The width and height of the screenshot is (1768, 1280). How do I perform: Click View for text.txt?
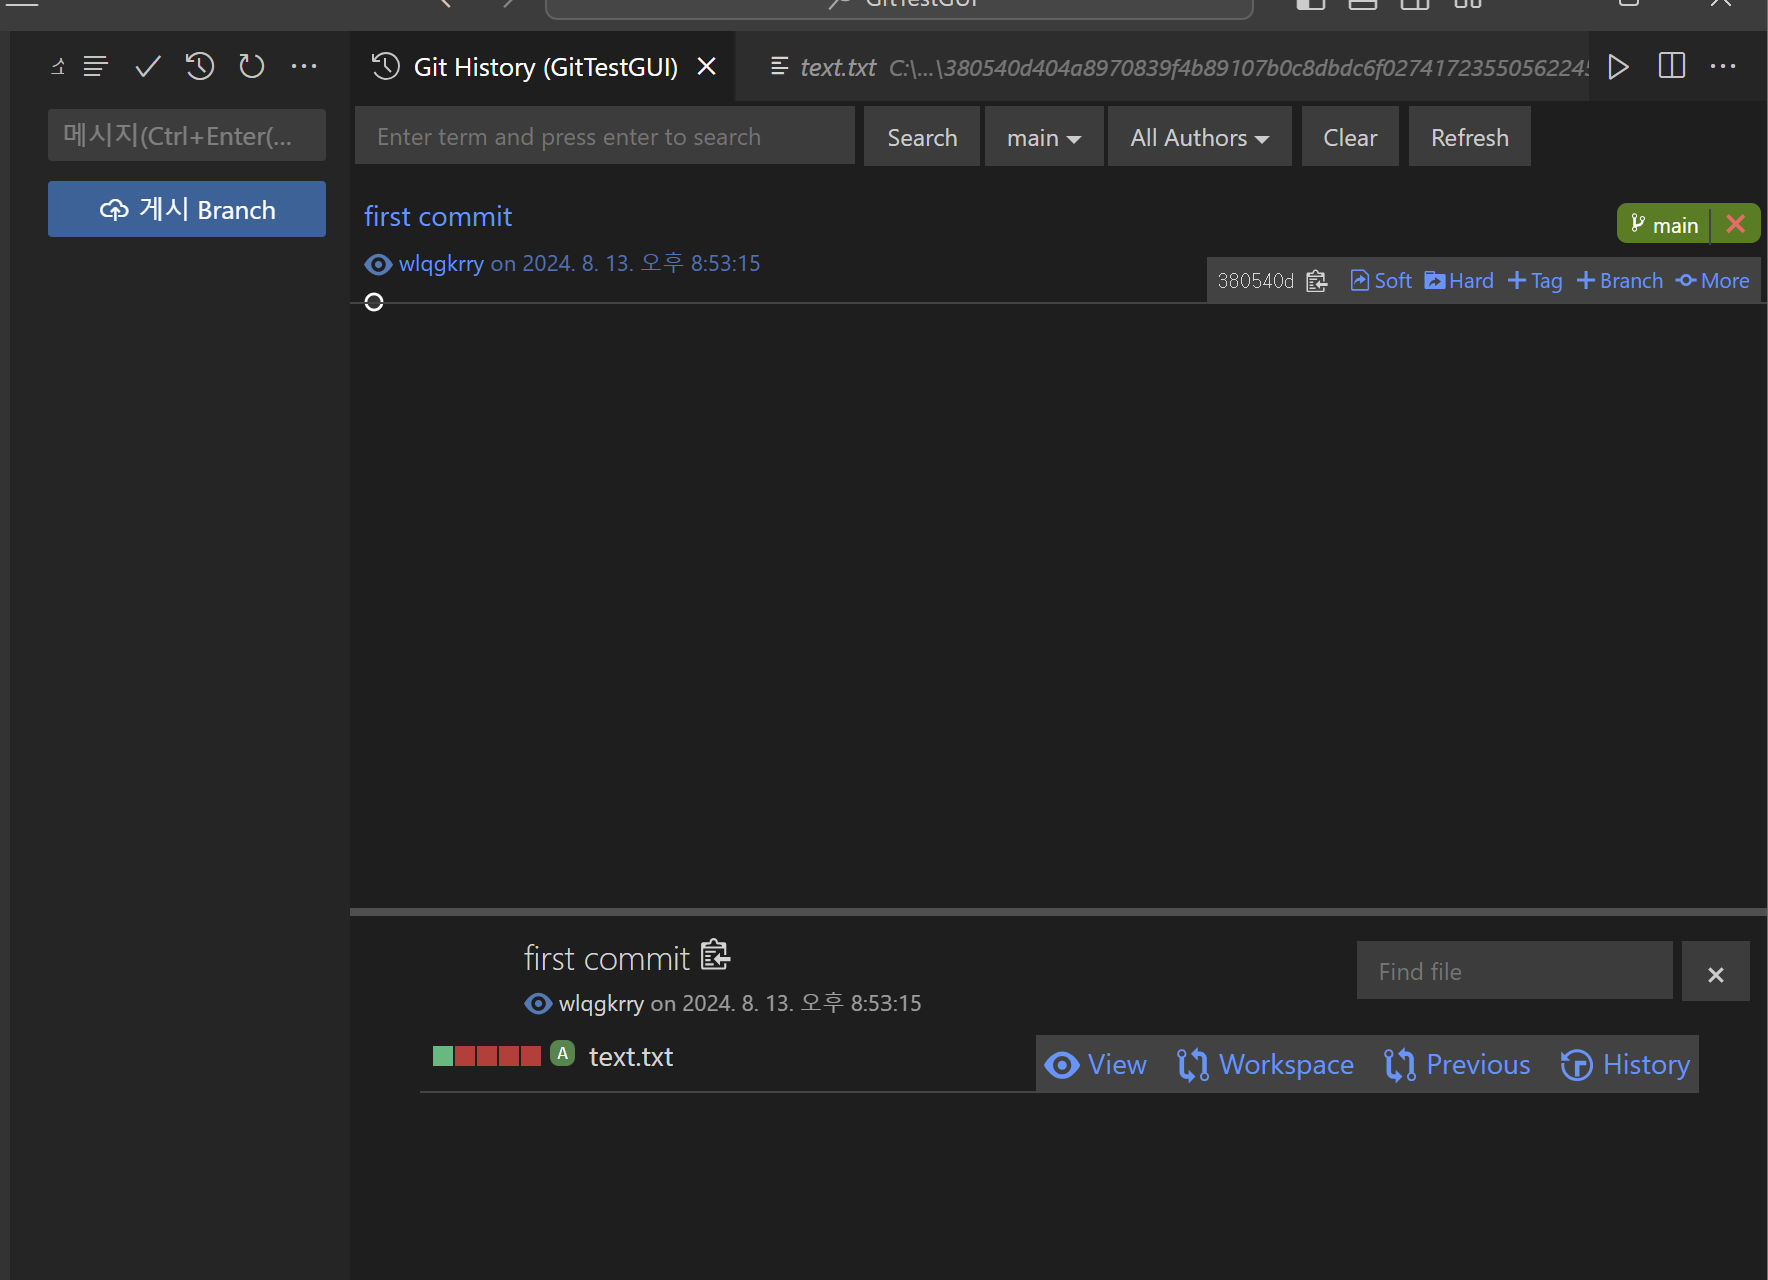point(1096,1065)
